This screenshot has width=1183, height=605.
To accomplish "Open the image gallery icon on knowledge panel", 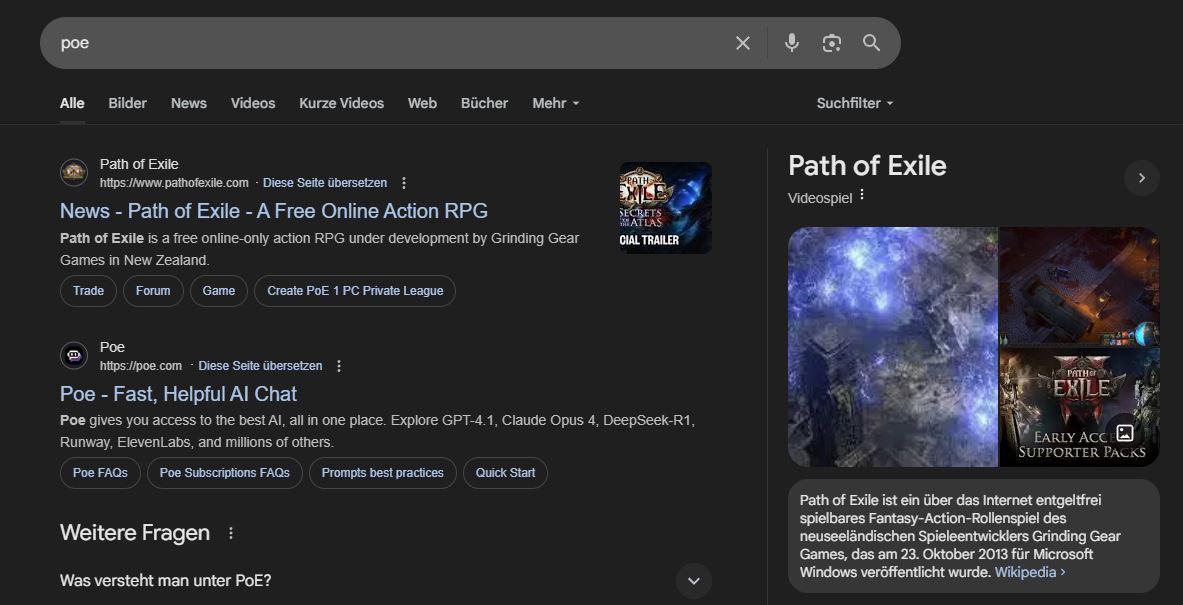I will click(1125, 432).
